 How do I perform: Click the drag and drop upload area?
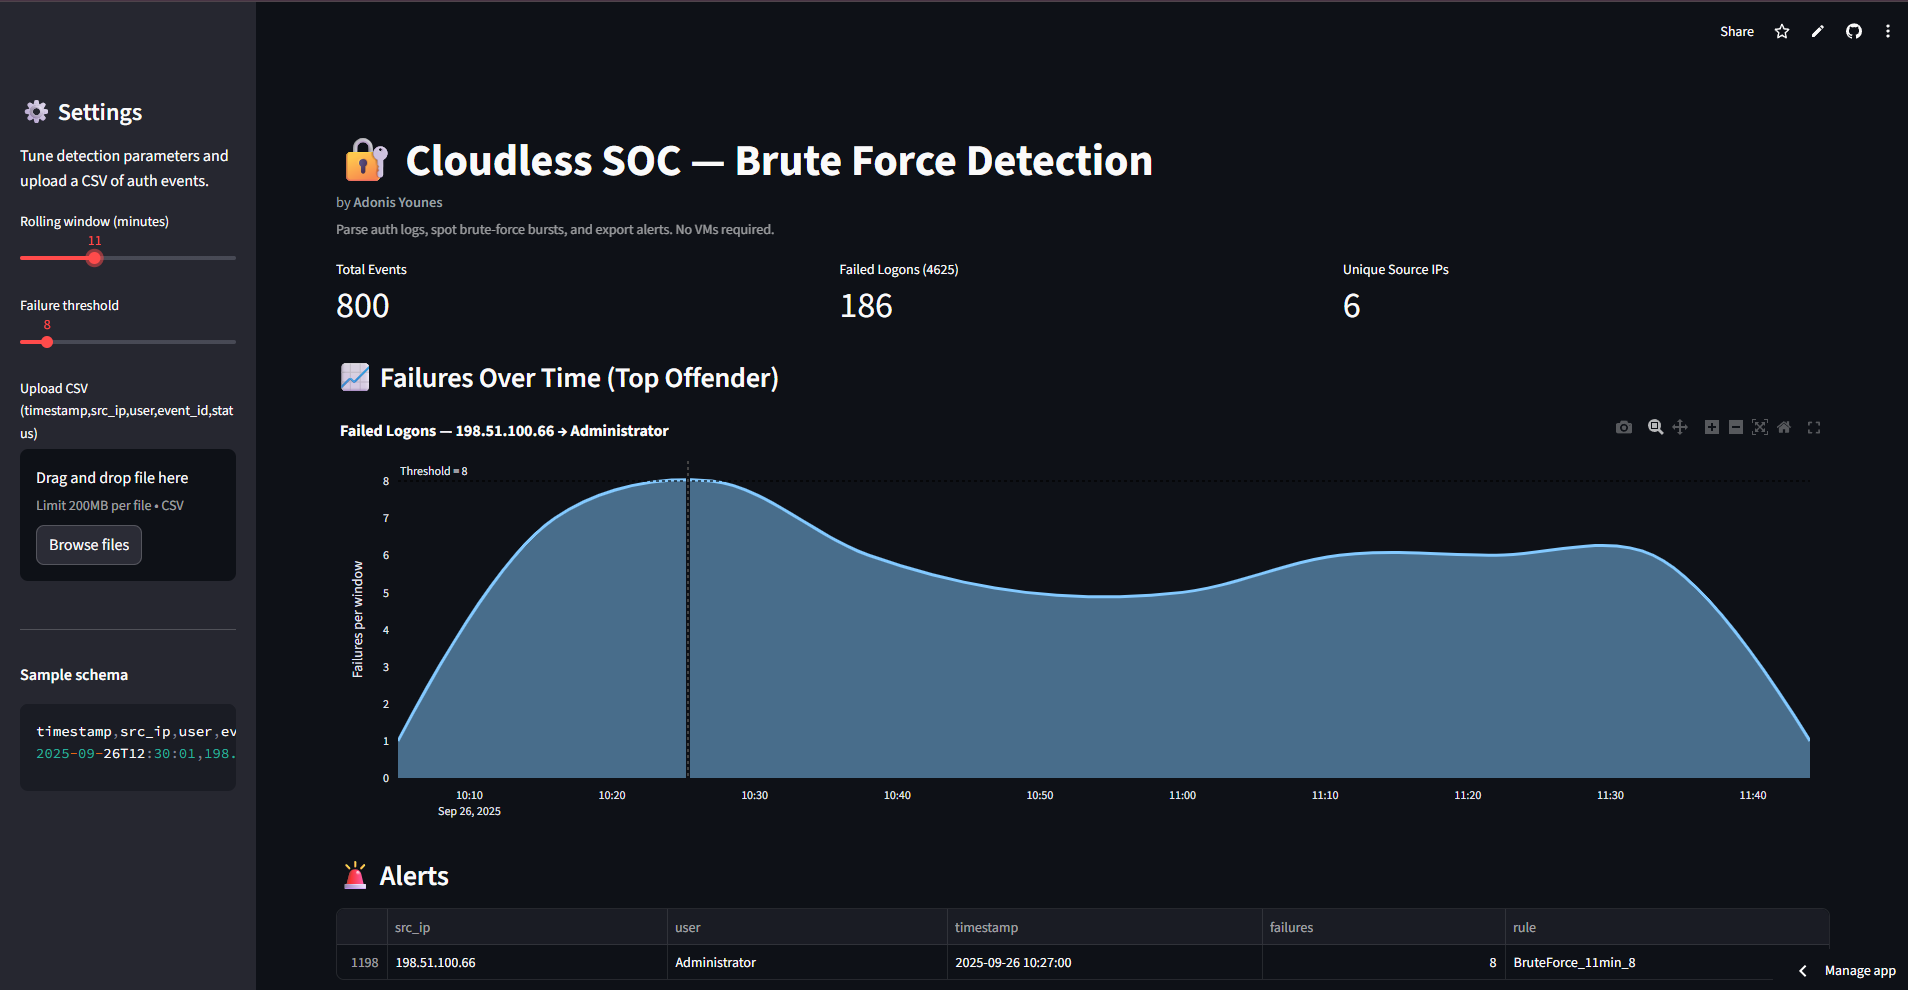(128, 490)
